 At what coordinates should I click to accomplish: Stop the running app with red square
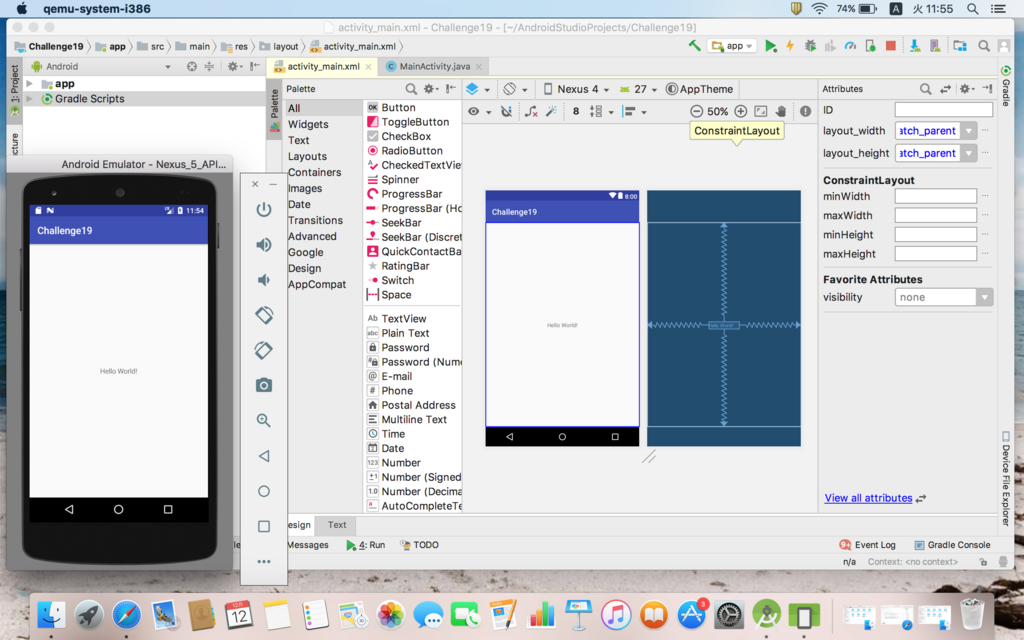point(890,46)
